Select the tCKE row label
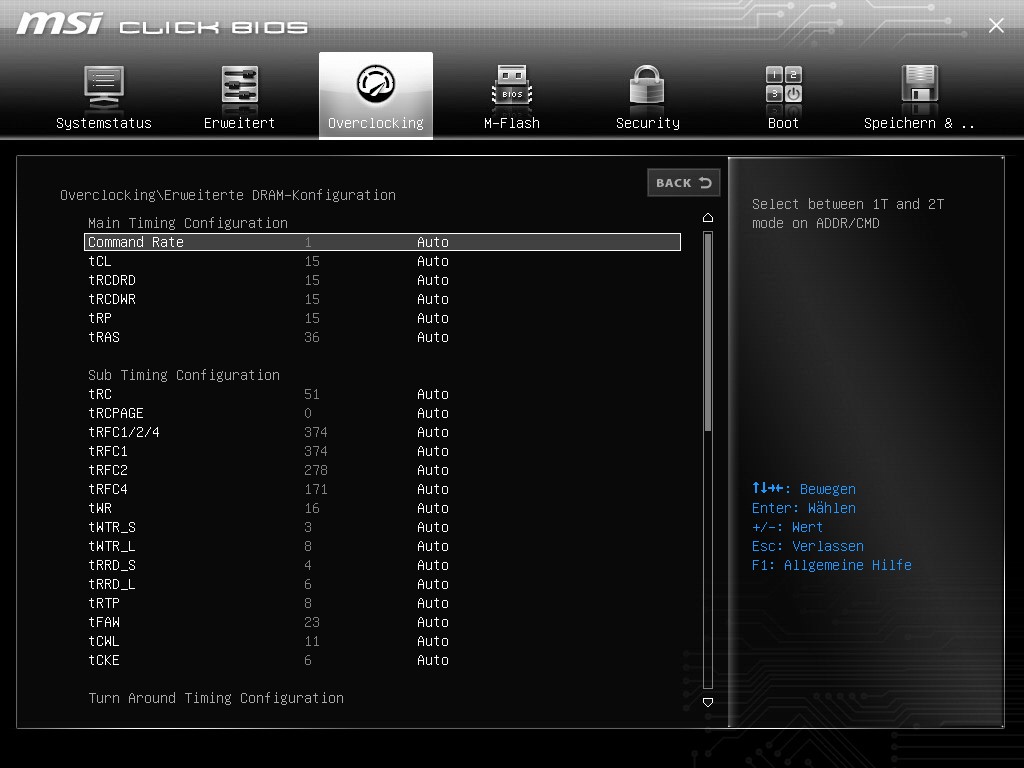 pyautogui.click(x=104, y=660)
